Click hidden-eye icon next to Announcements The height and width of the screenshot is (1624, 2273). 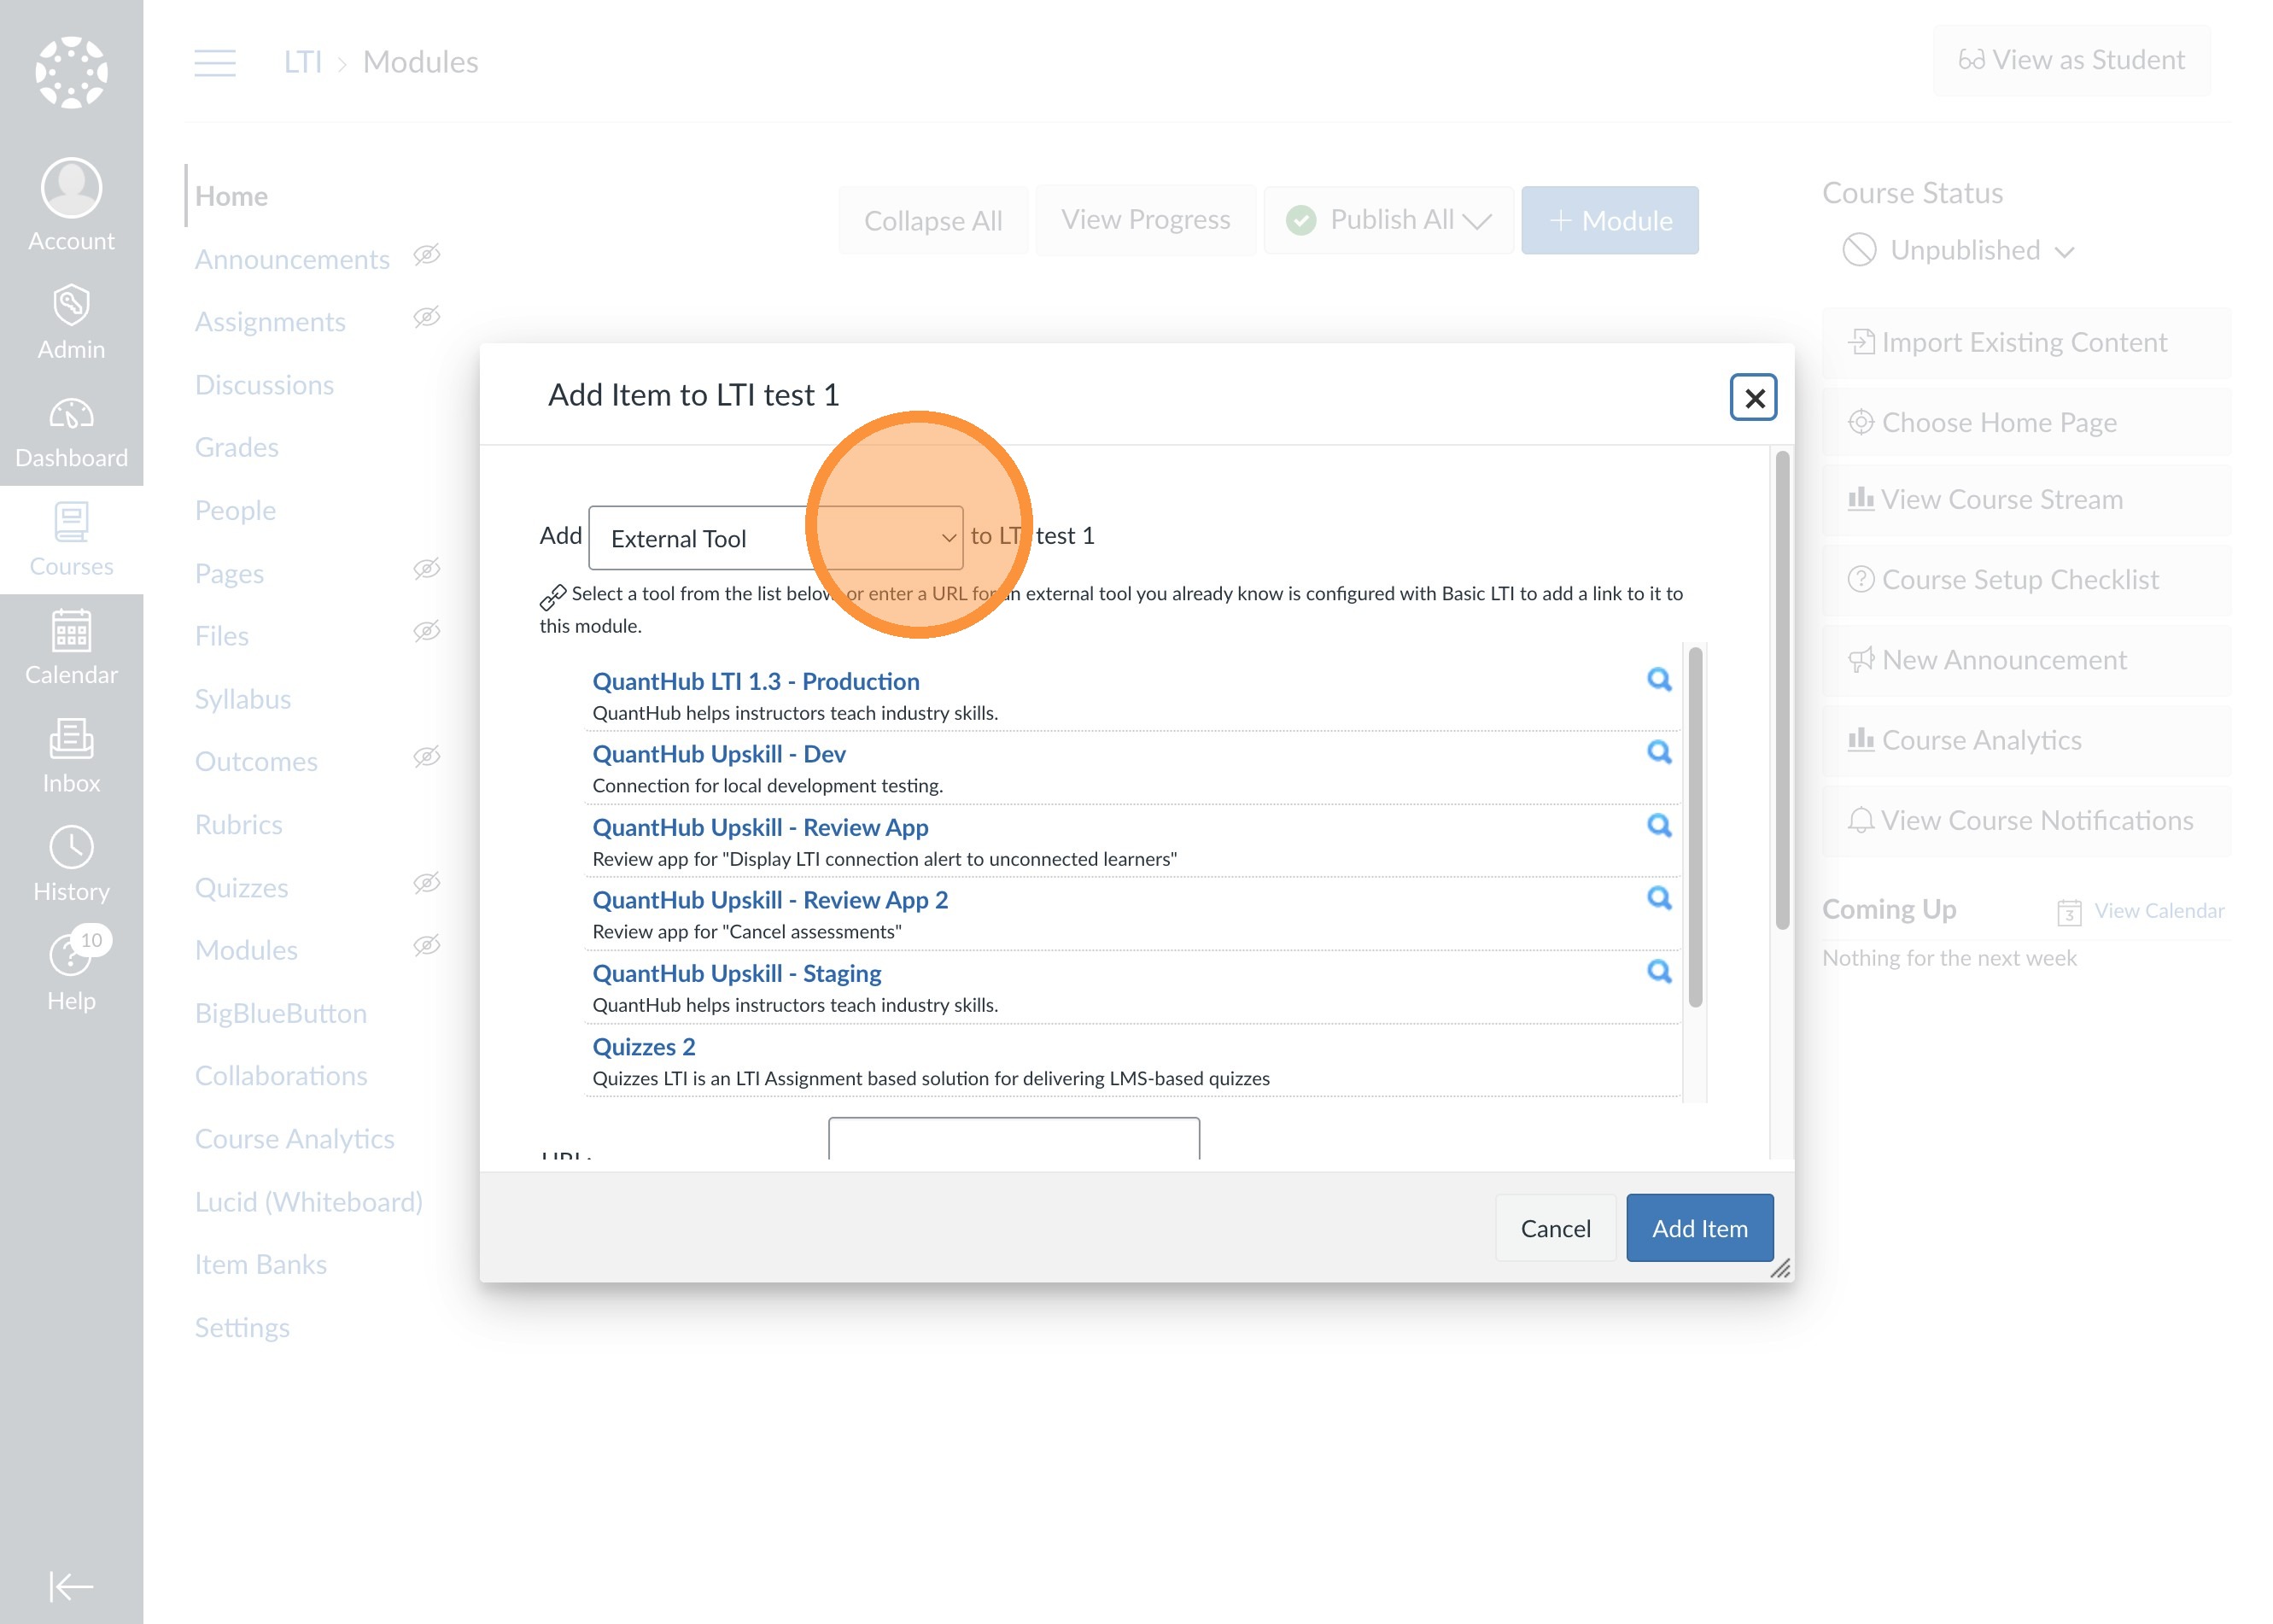pos(427,255)
